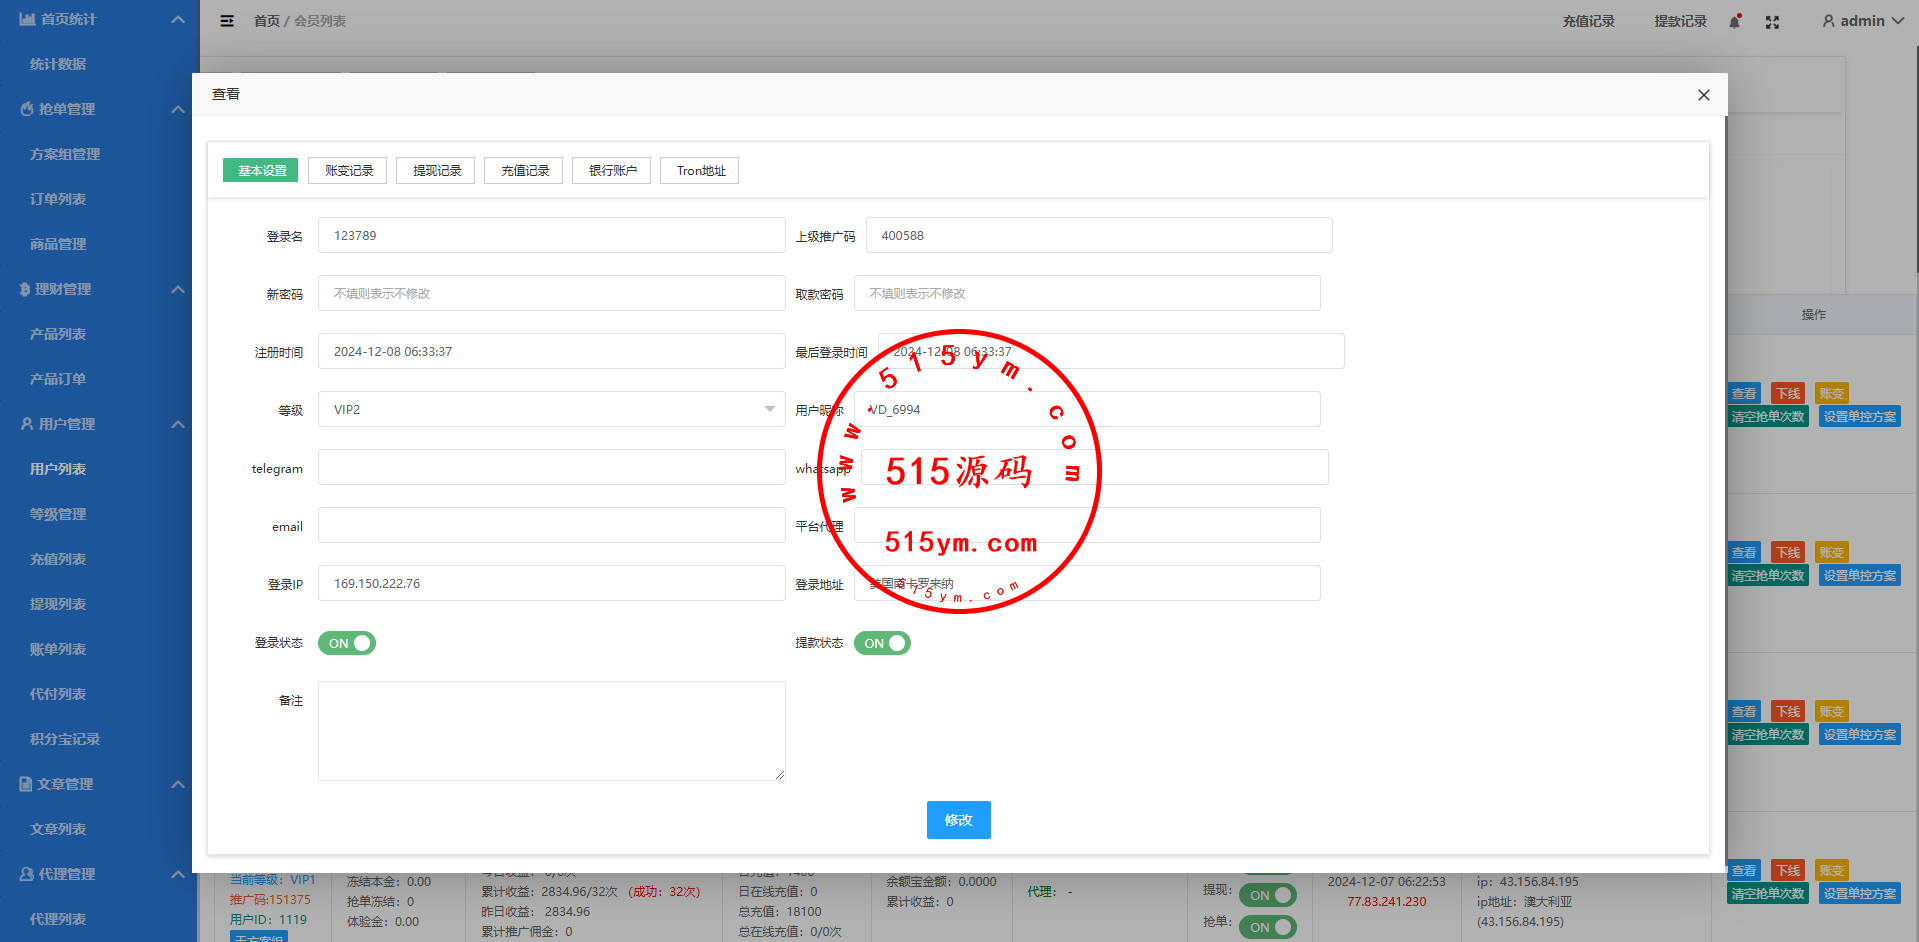
Task: Open 充值记录 link in top header
Action: coord(1588,21)
